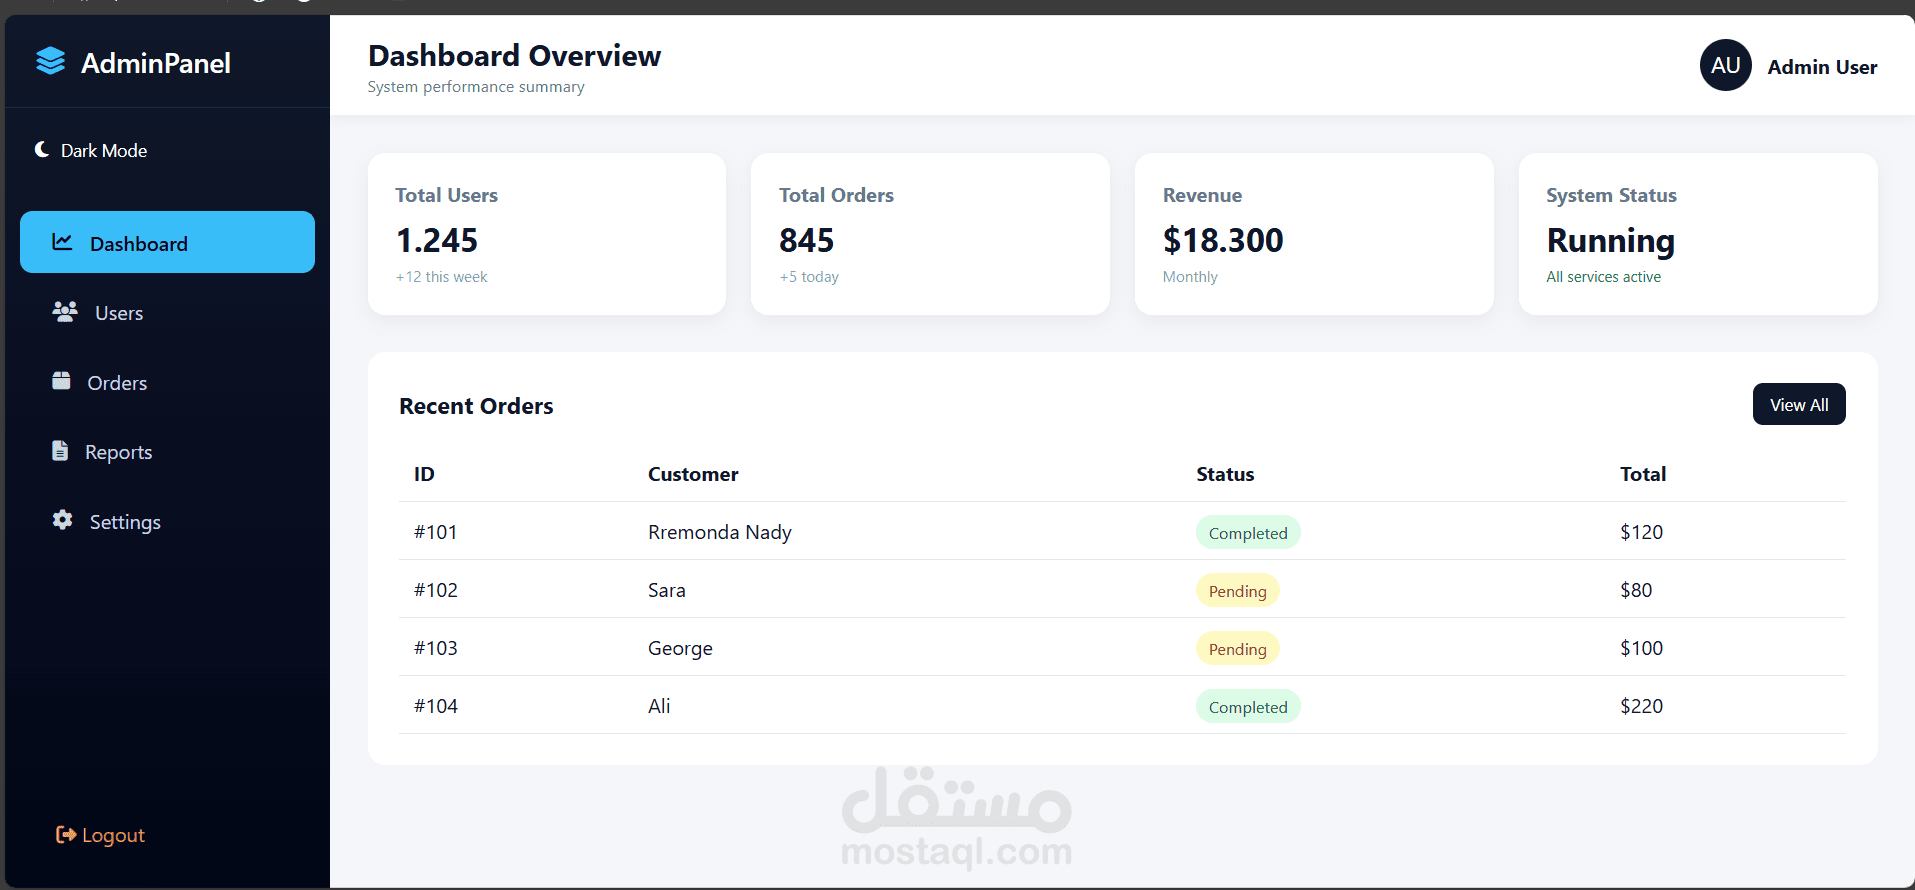
Task: Go to the Users section
Action: coord(167,312)
